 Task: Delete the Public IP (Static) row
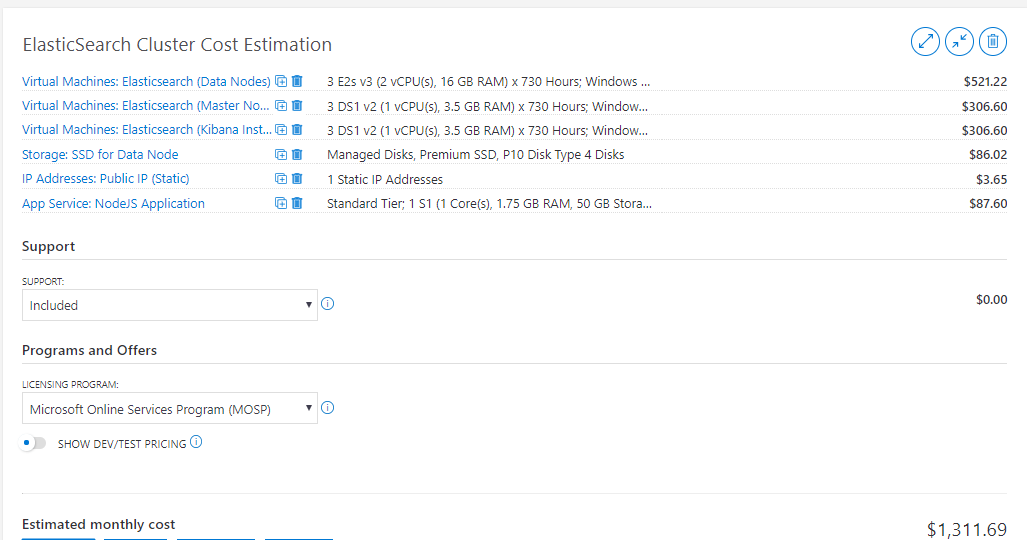pyautogui.click(x=297, y=178)
